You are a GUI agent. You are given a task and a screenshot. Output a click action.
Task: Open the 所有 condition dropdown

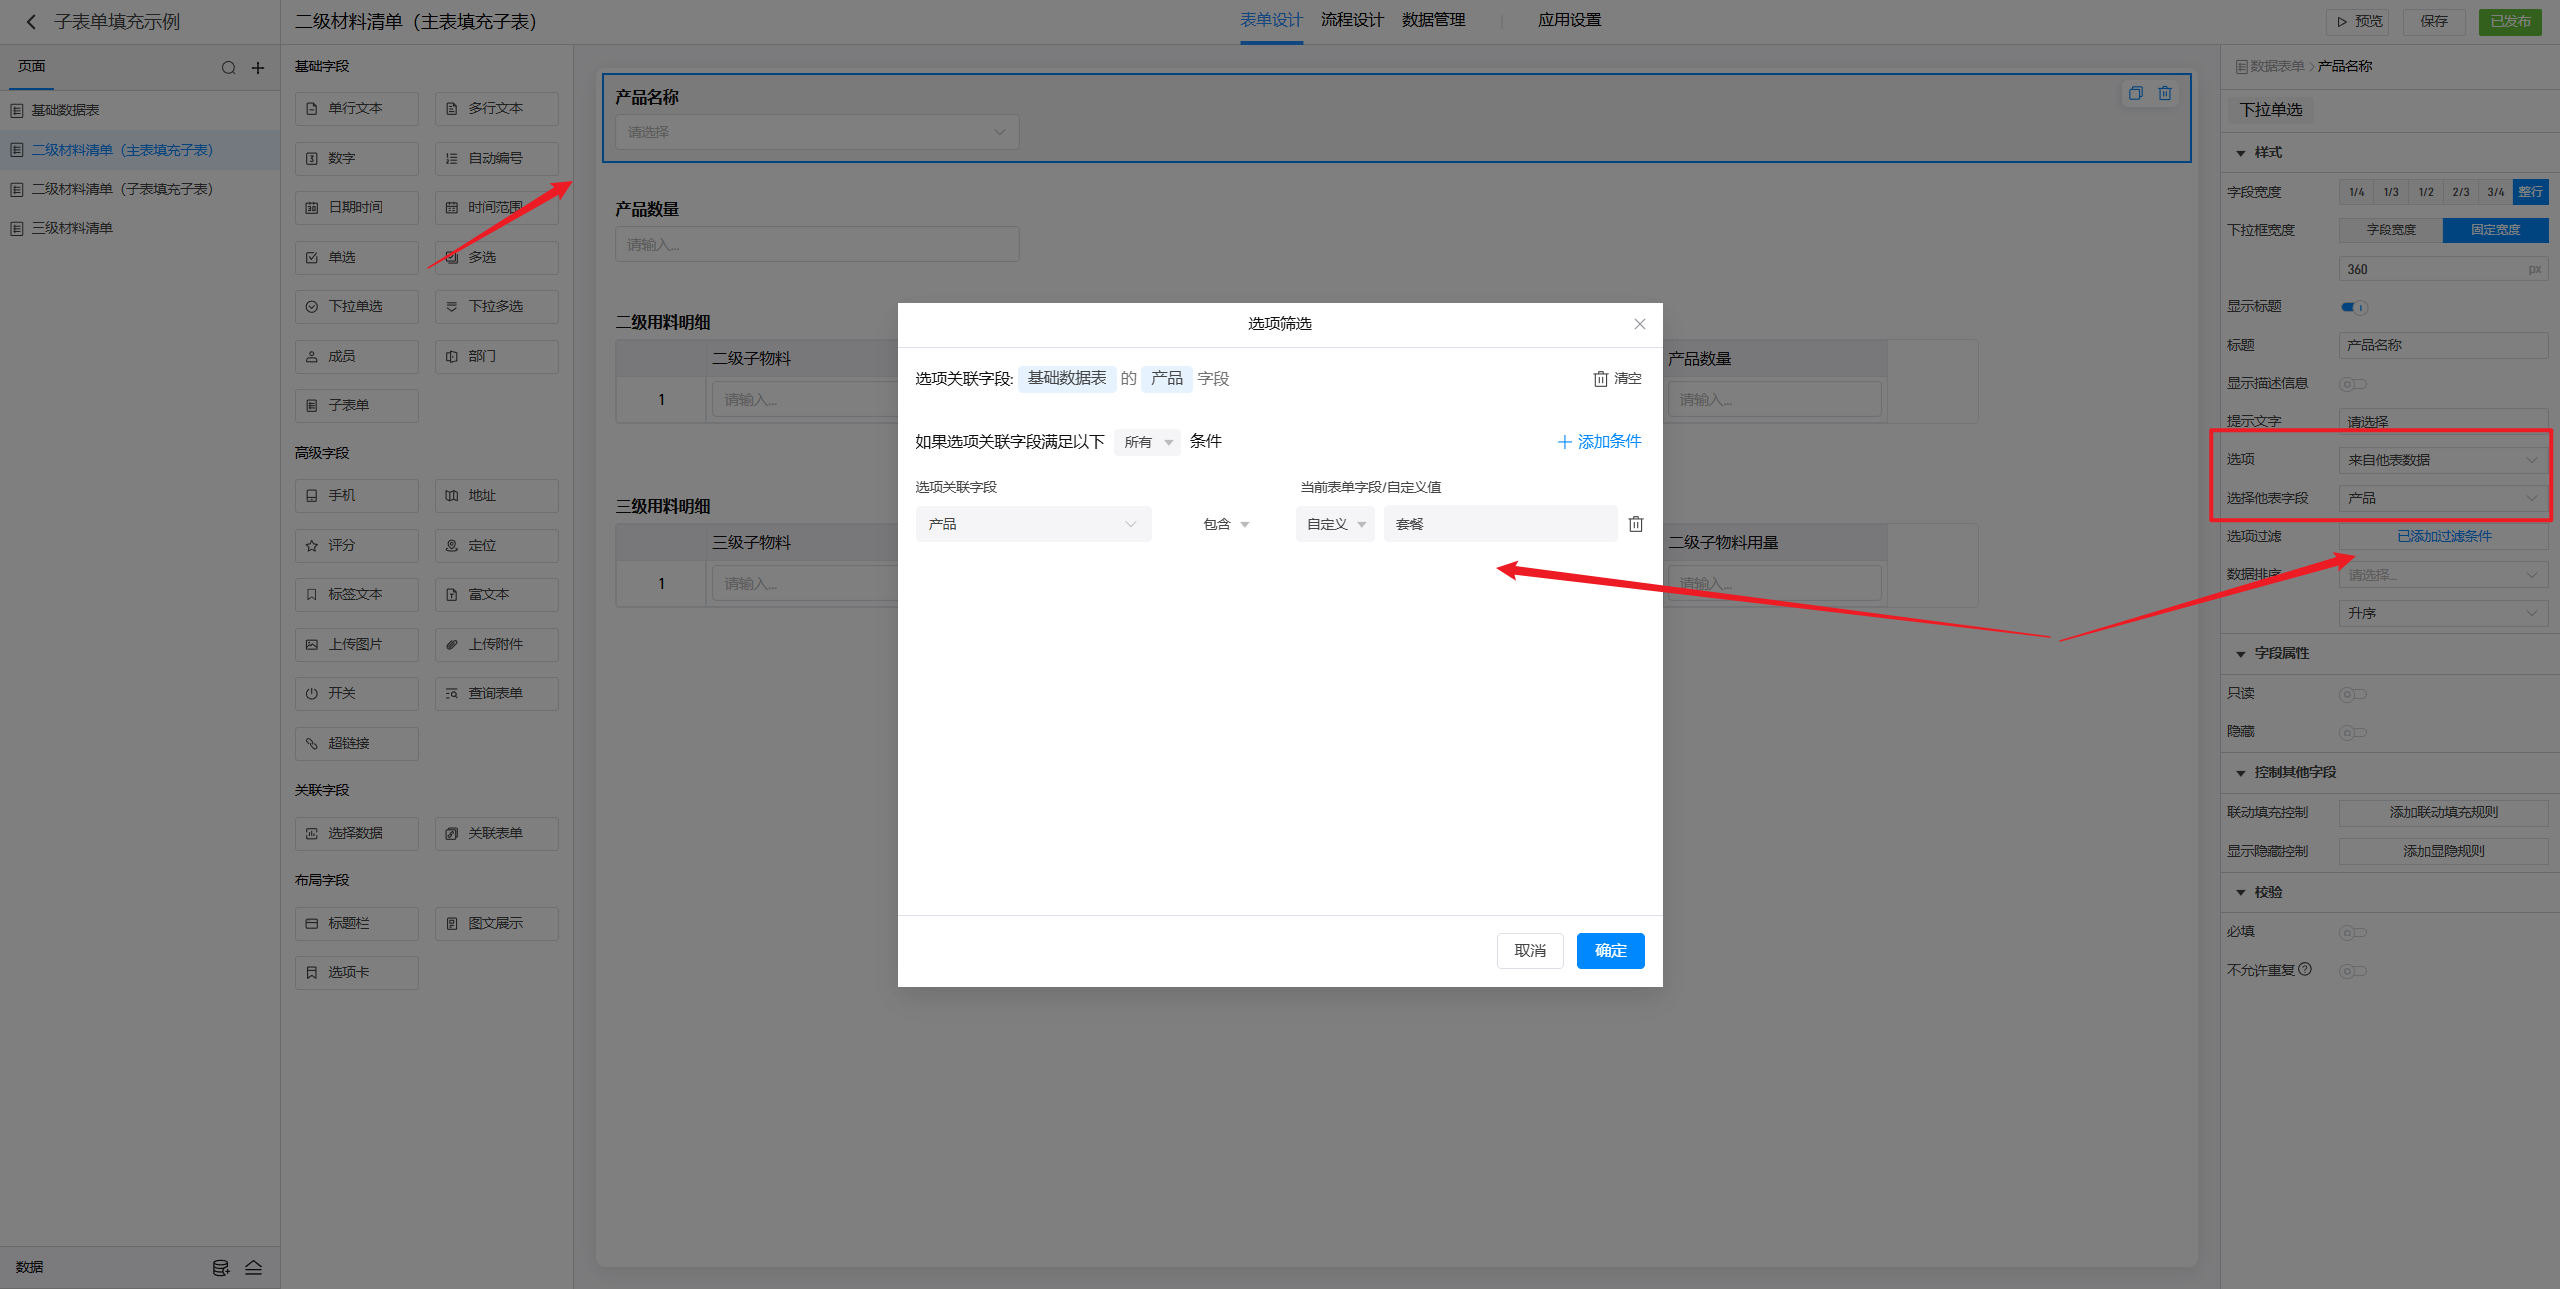tap(1147, 442)
